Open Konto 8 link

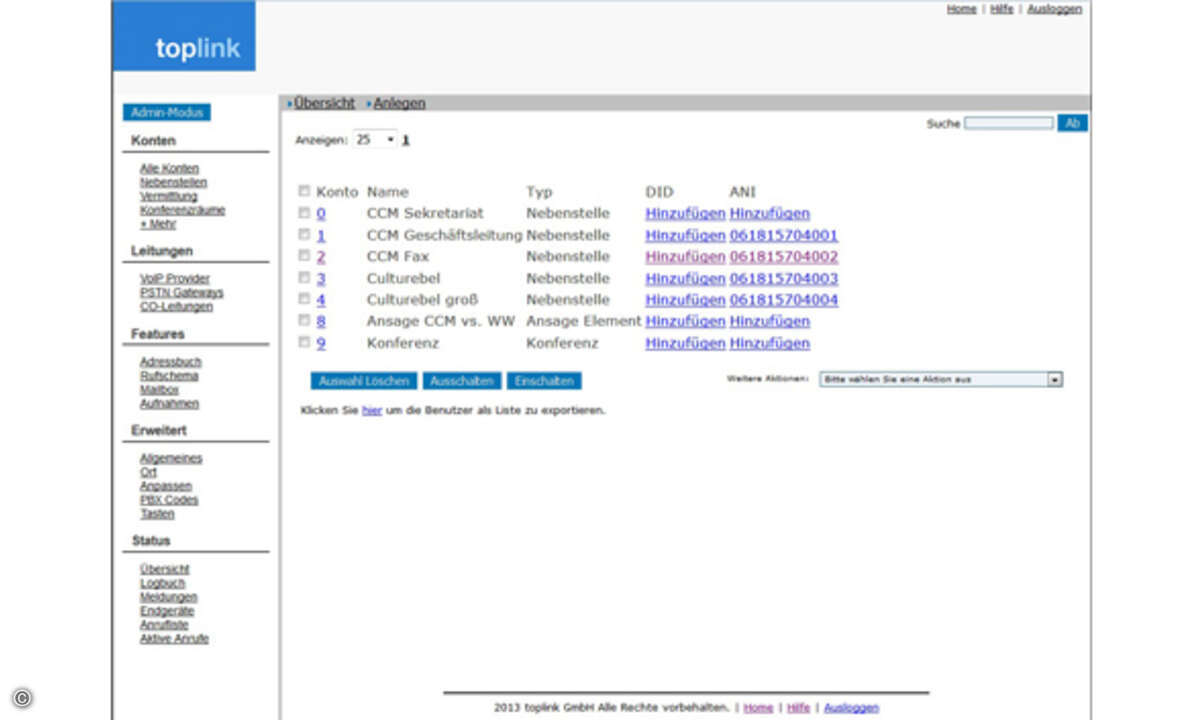tap(321, 321)
